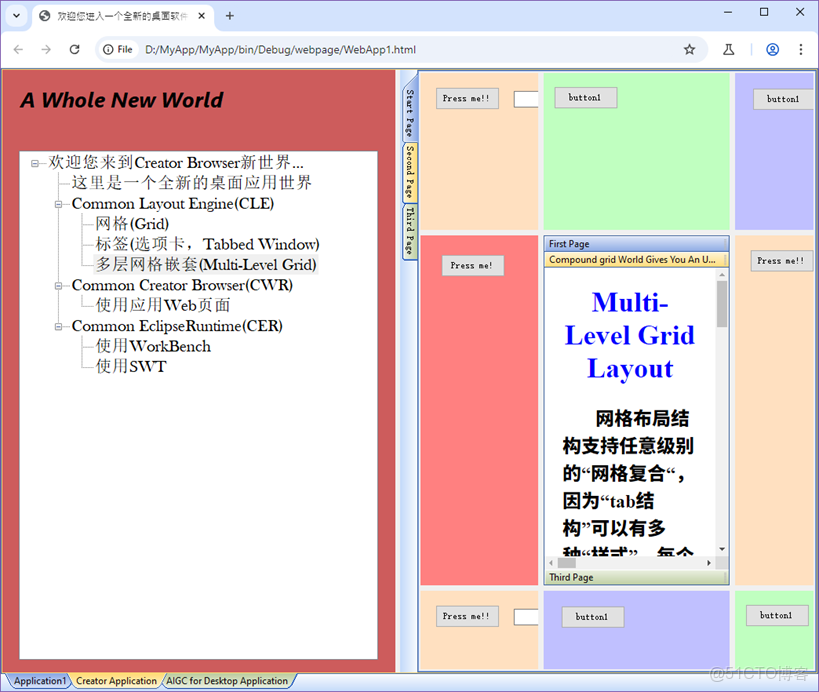
Task: Switch to the First Page tab in the grid
Action: 567,243
